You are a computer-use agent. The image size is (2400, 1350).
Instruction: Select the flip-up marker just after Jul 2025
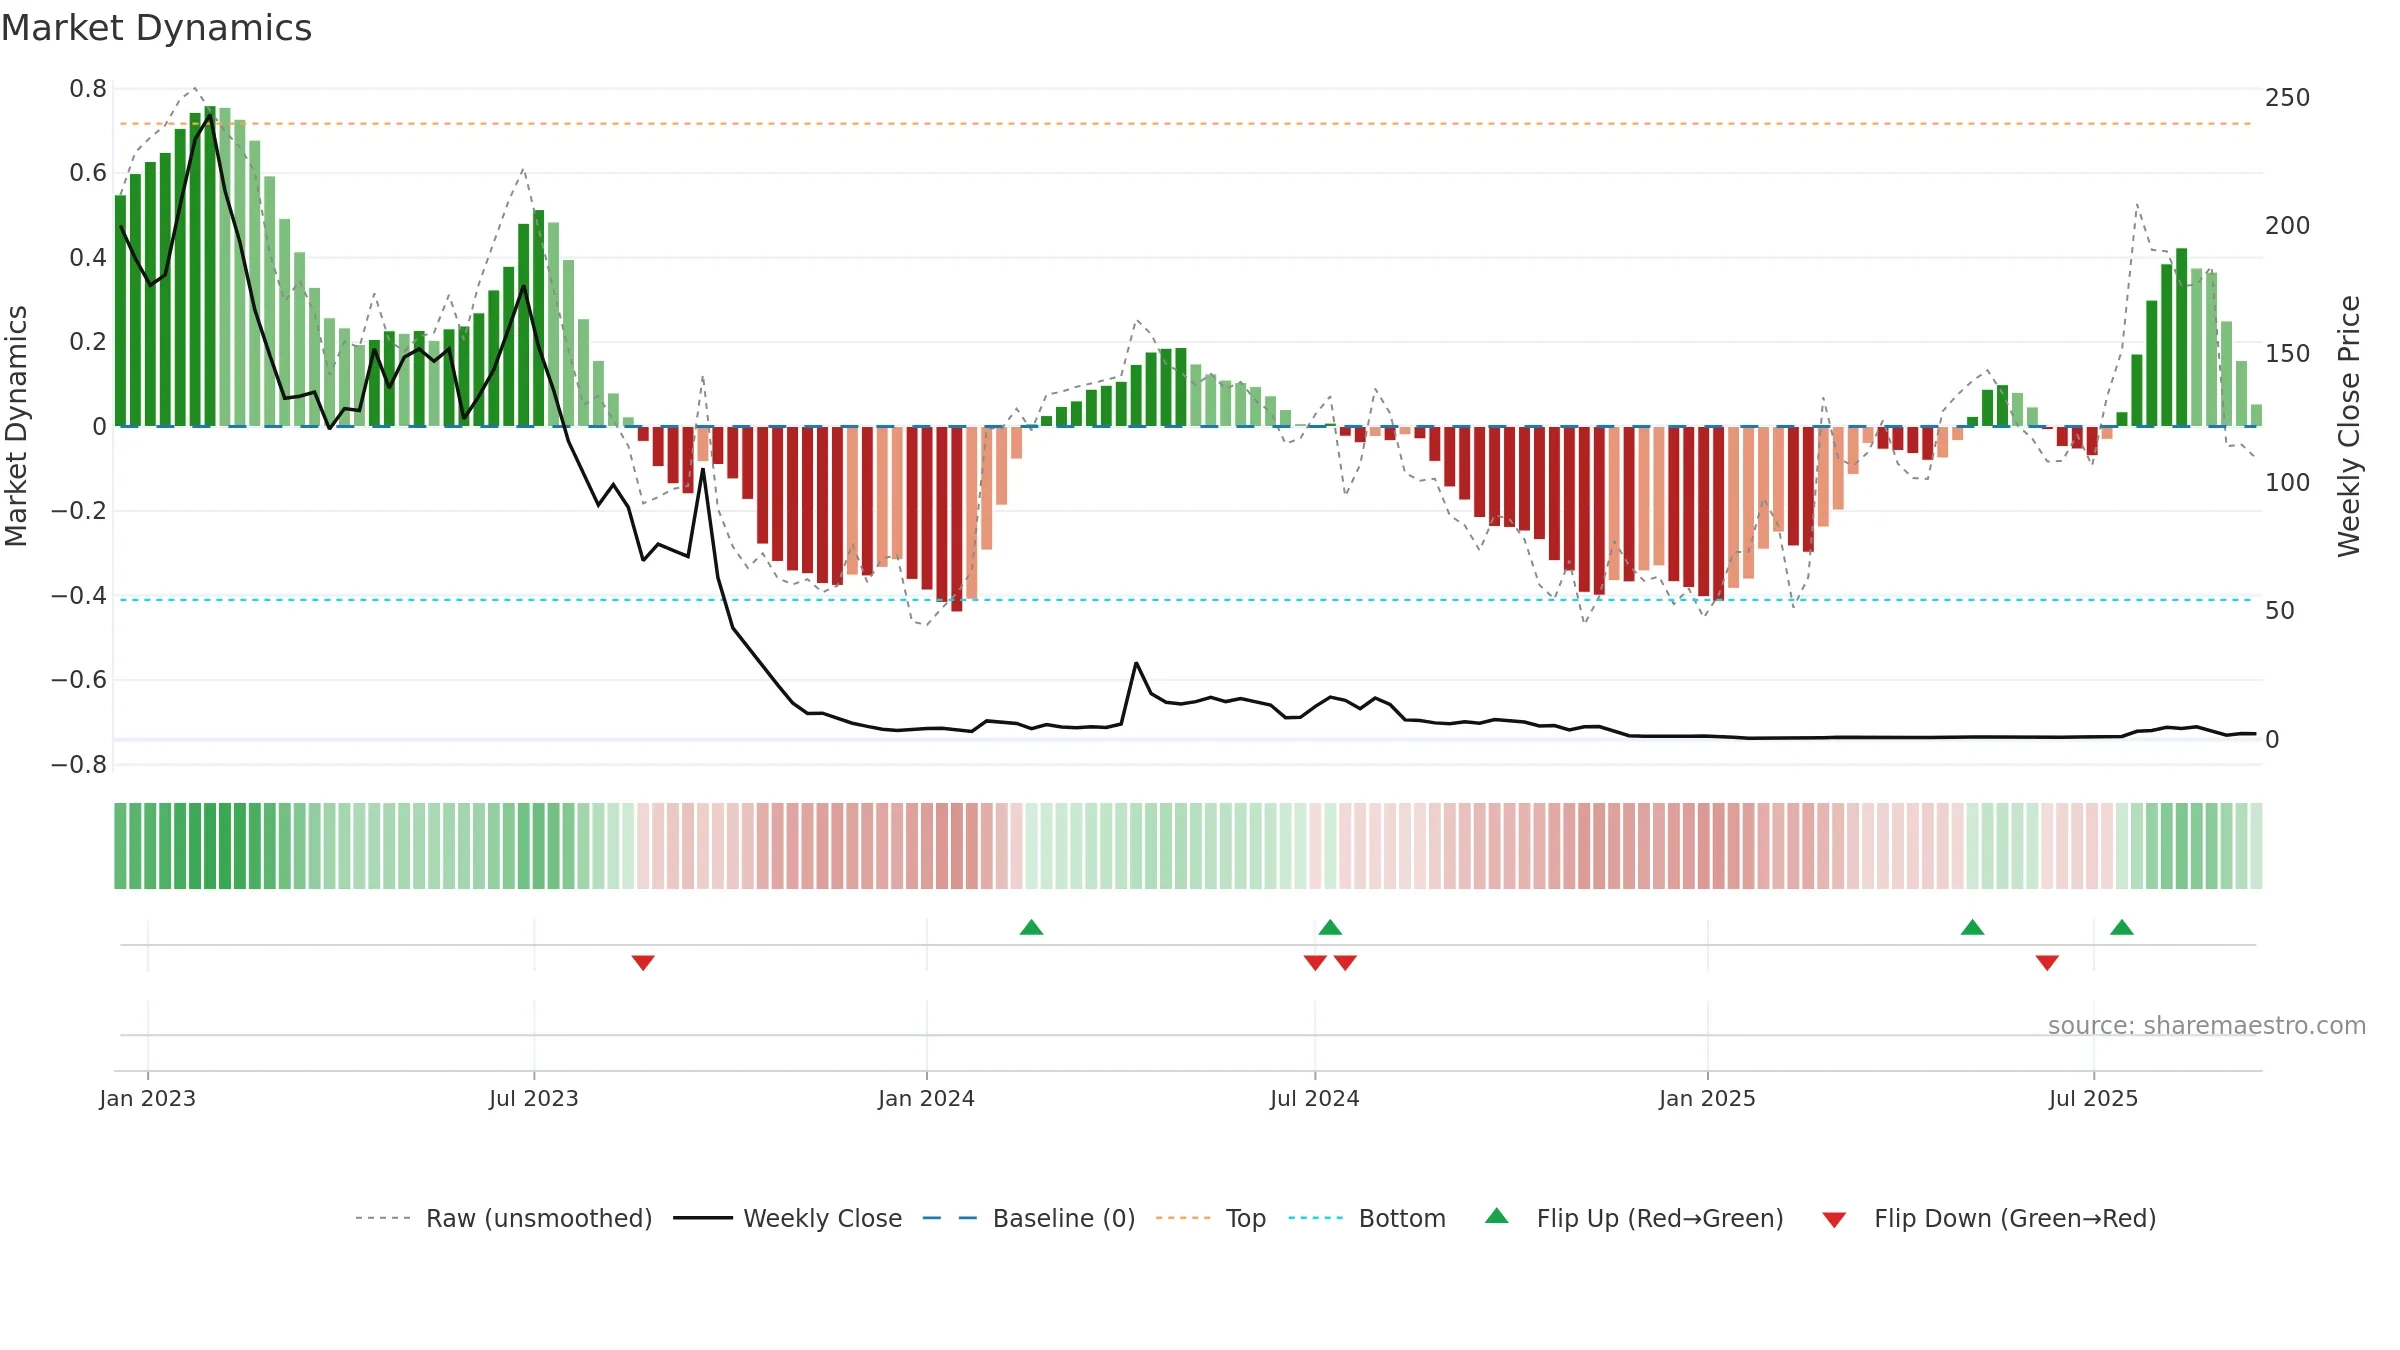[2122, 927]
